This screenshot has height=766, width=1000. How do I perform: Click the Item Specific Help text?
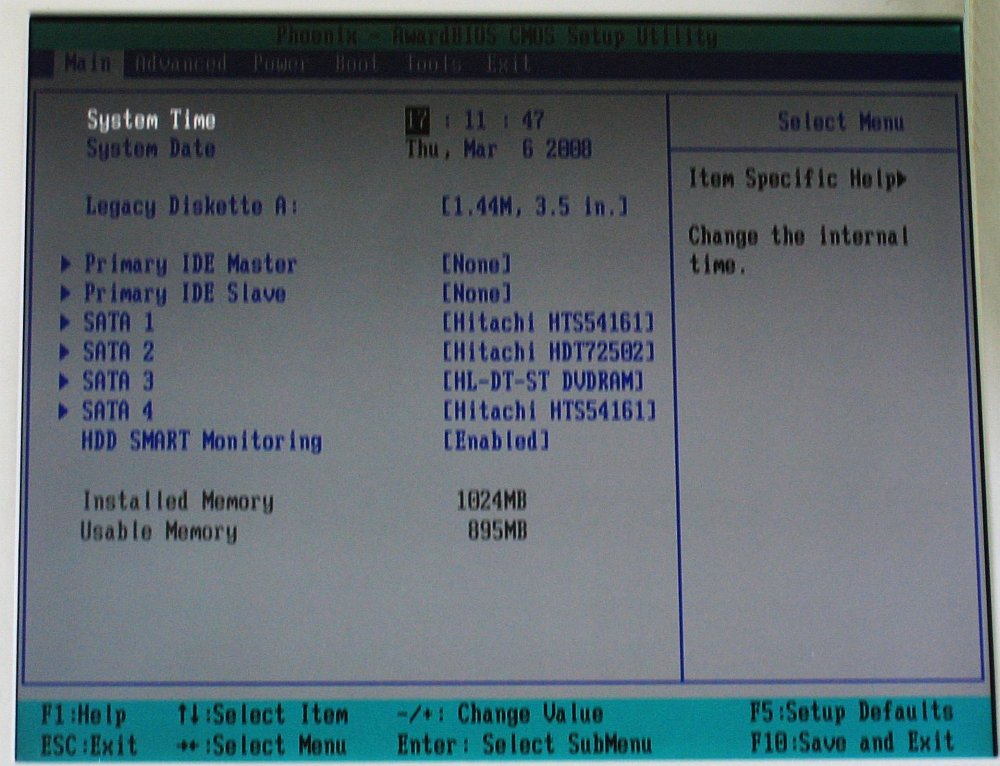click(791, 179)
